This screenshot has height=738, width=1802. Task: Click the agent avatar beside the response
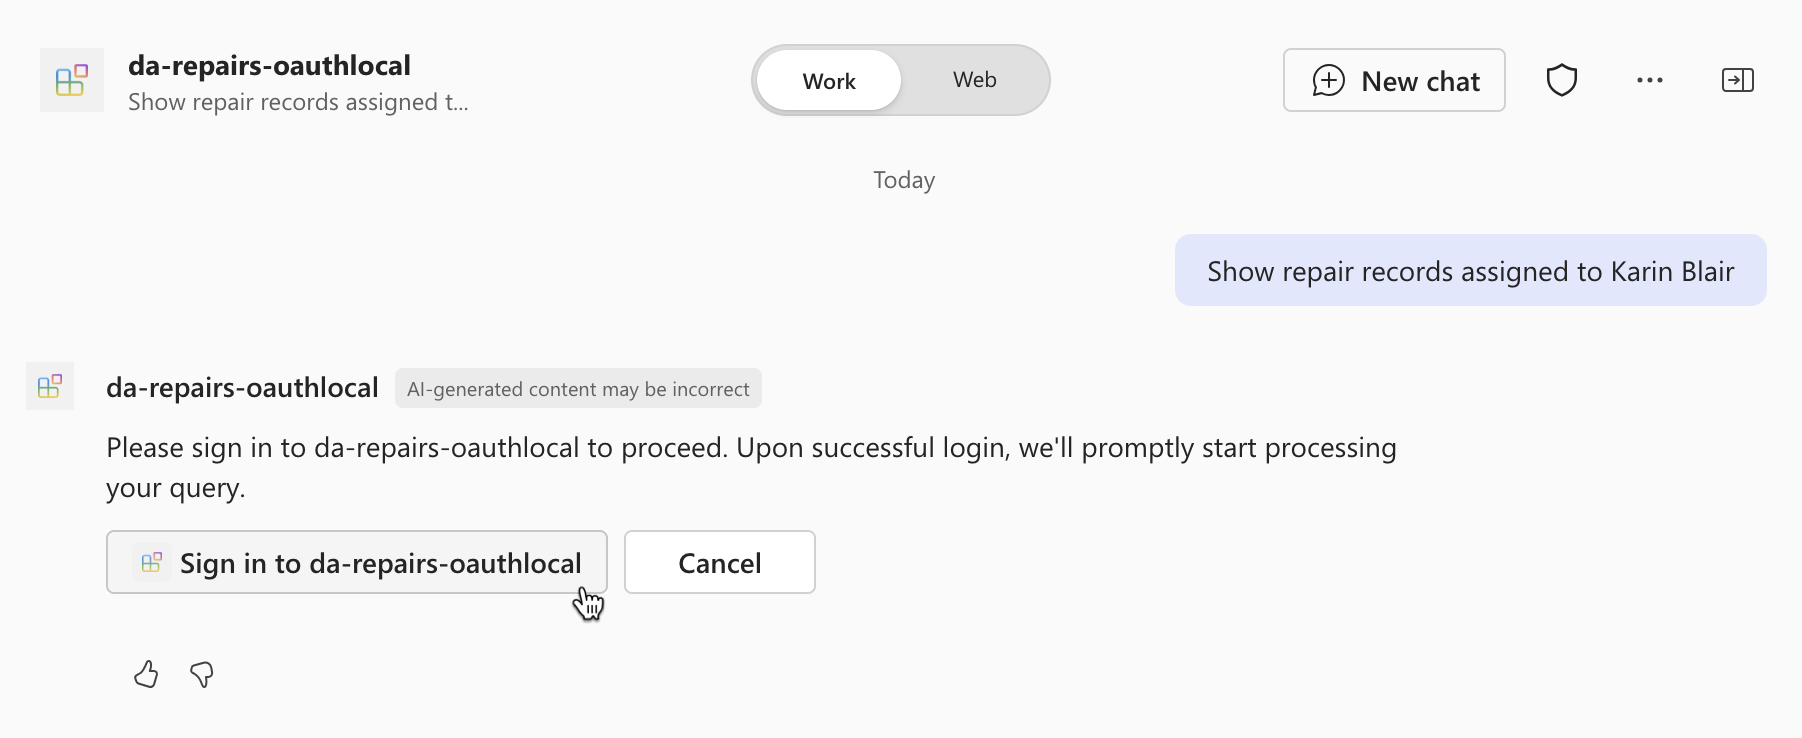coord(50,386)
